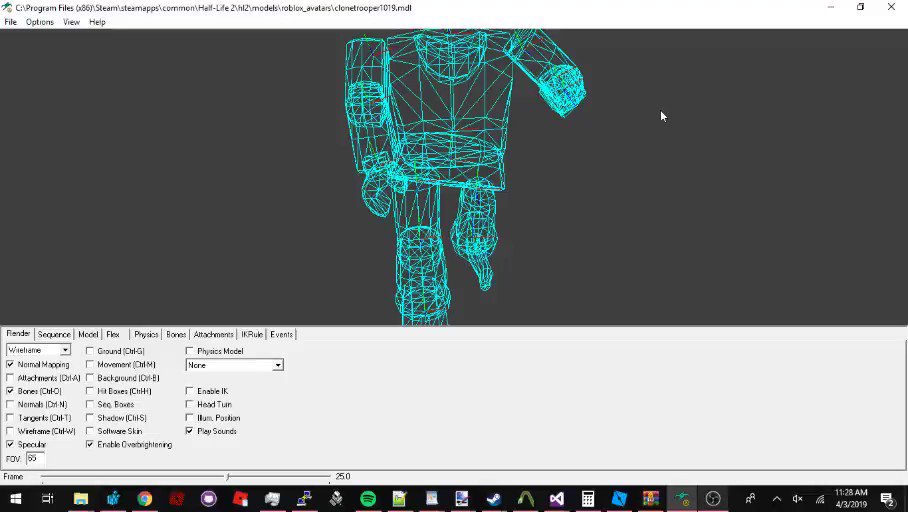This screenshot has width=908, height=512.
Task: Switch to the Model tab
Action: 88,334
